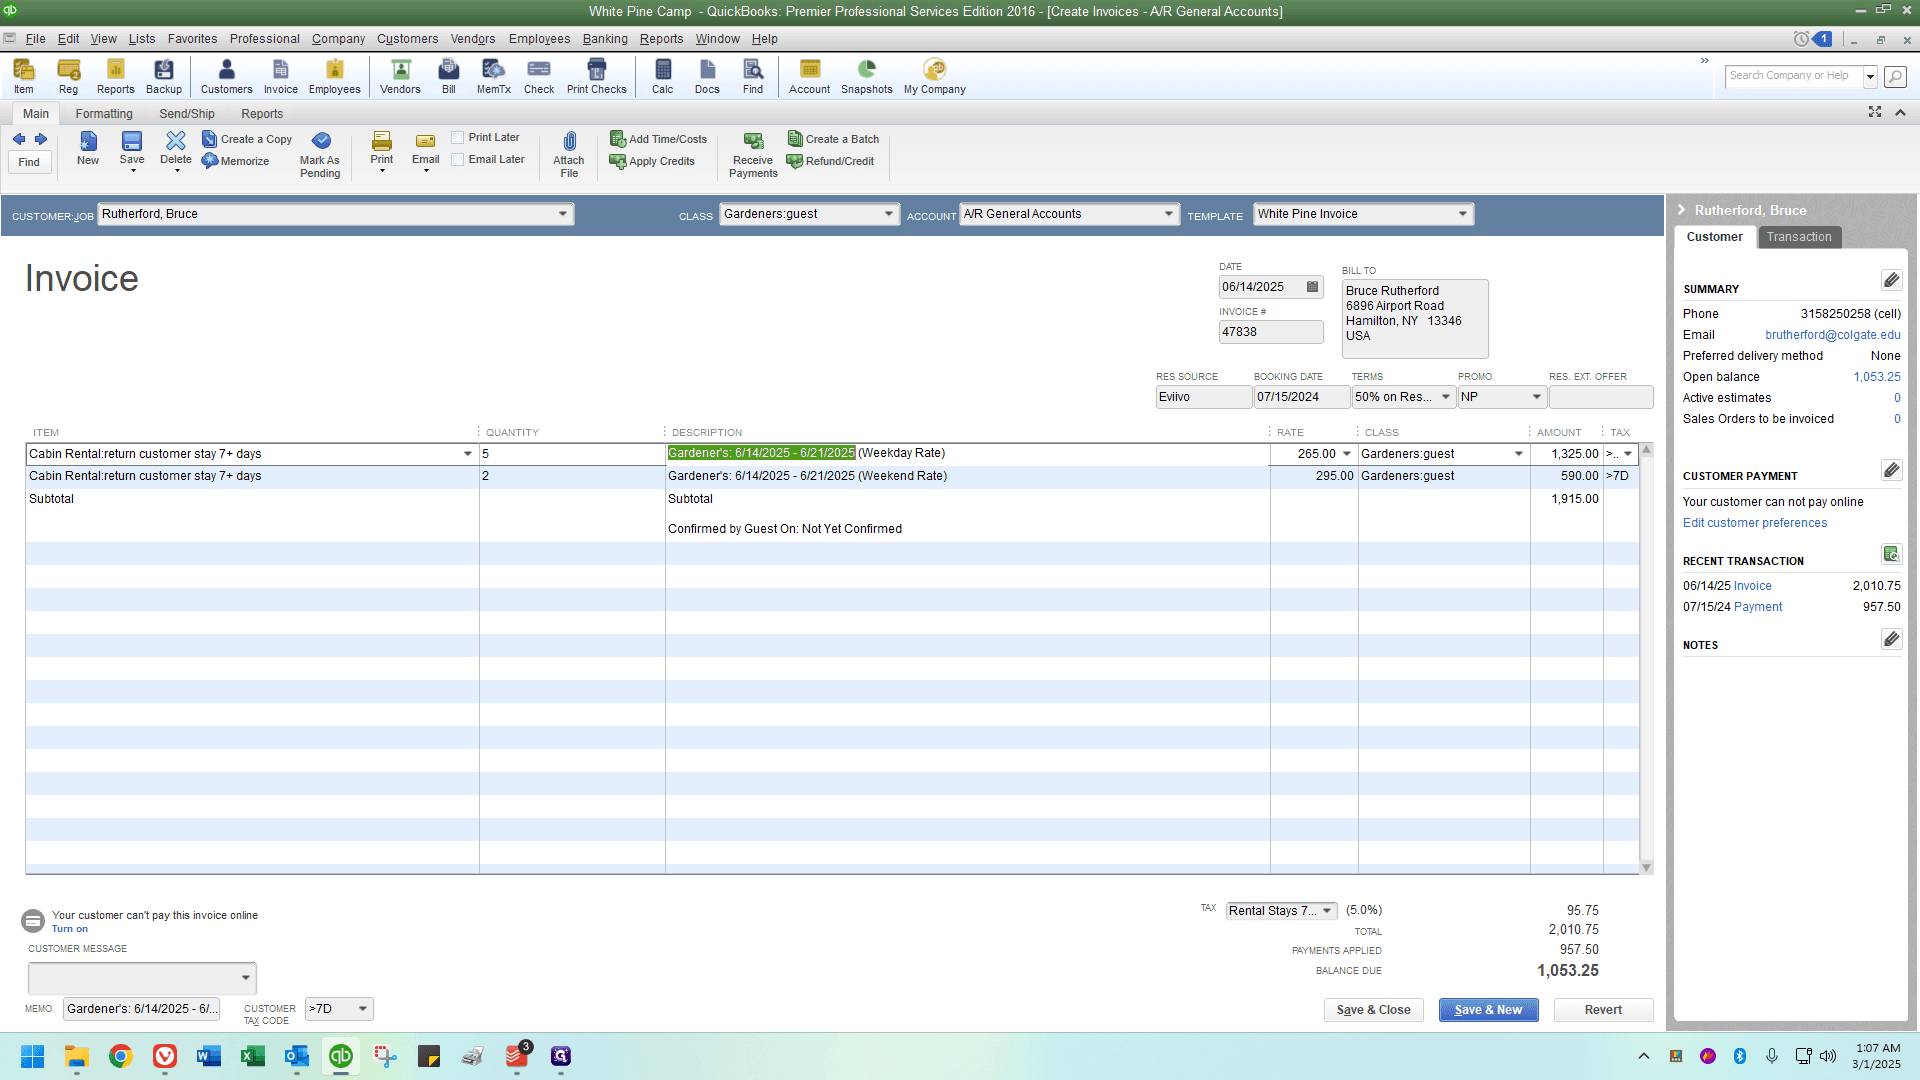
Task: Click the search magnifier icon
Action: 1895,76
